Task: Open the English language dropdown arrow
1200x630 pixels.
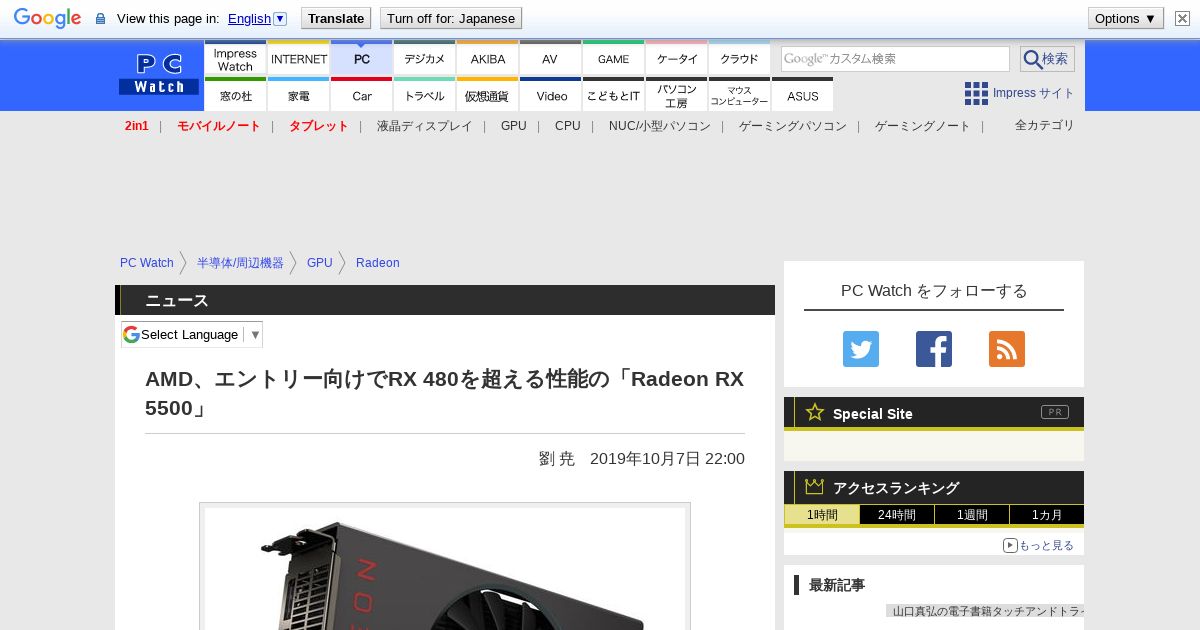Action: point(280,18)
